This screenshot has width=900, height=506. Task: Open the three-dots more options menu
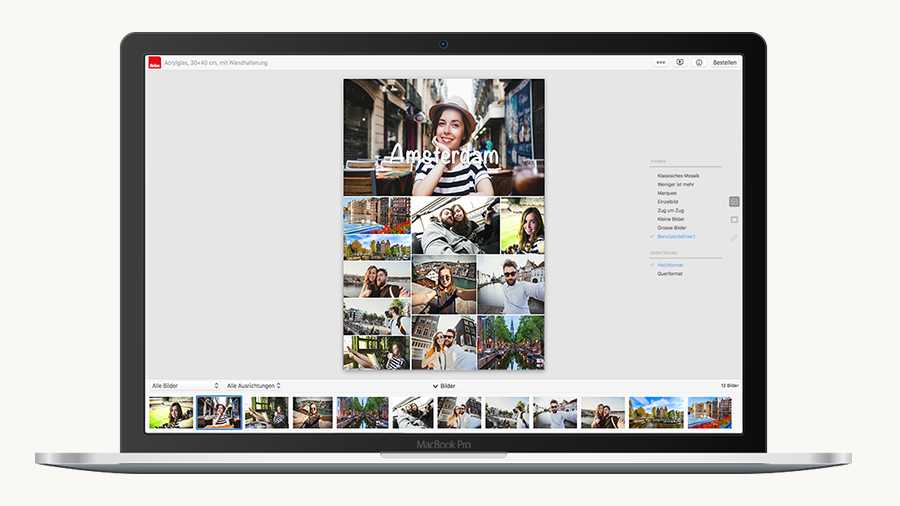coord(660,62)
